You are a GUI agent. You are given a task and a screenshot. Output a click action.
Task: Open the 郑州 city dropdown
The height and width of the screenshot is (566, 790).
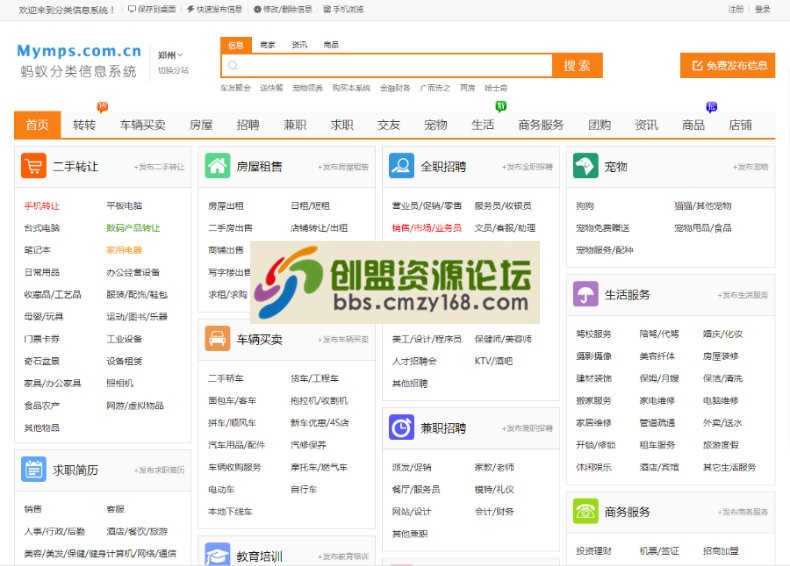coord(170,55)
